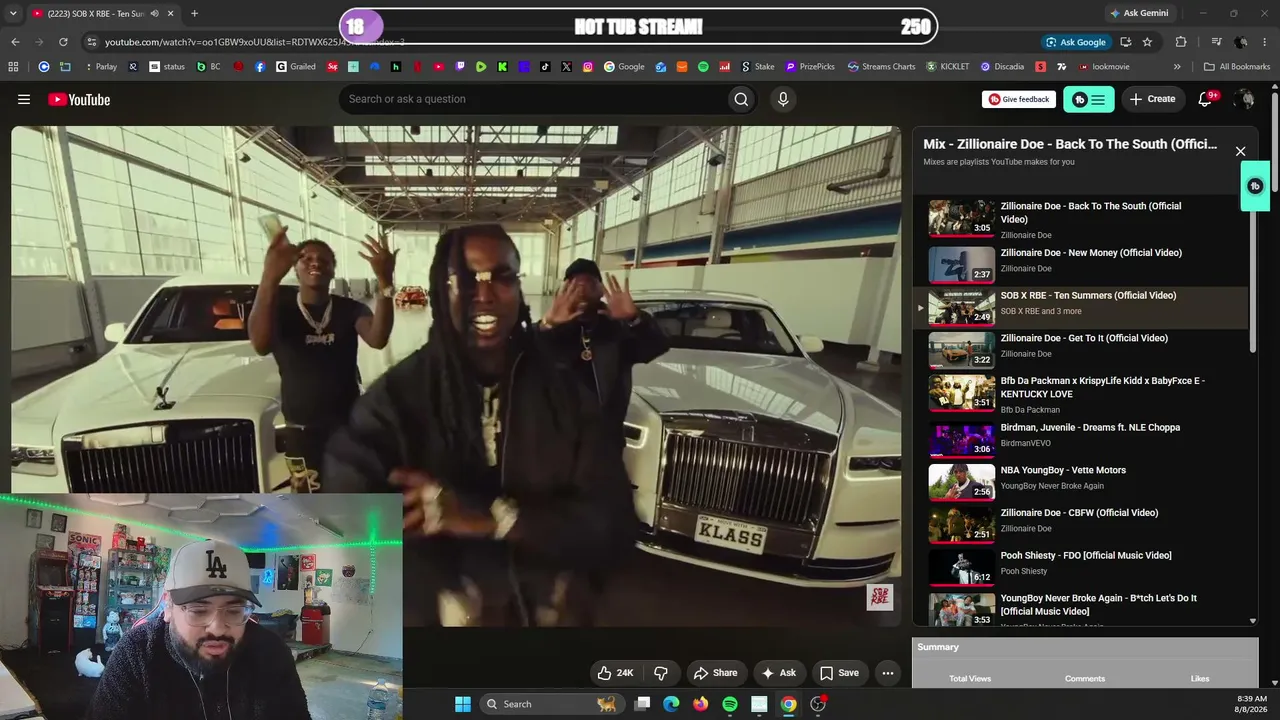The image size is (1280, 720).
Task: Open the Stake bookmark
Action: pos(758,67)
